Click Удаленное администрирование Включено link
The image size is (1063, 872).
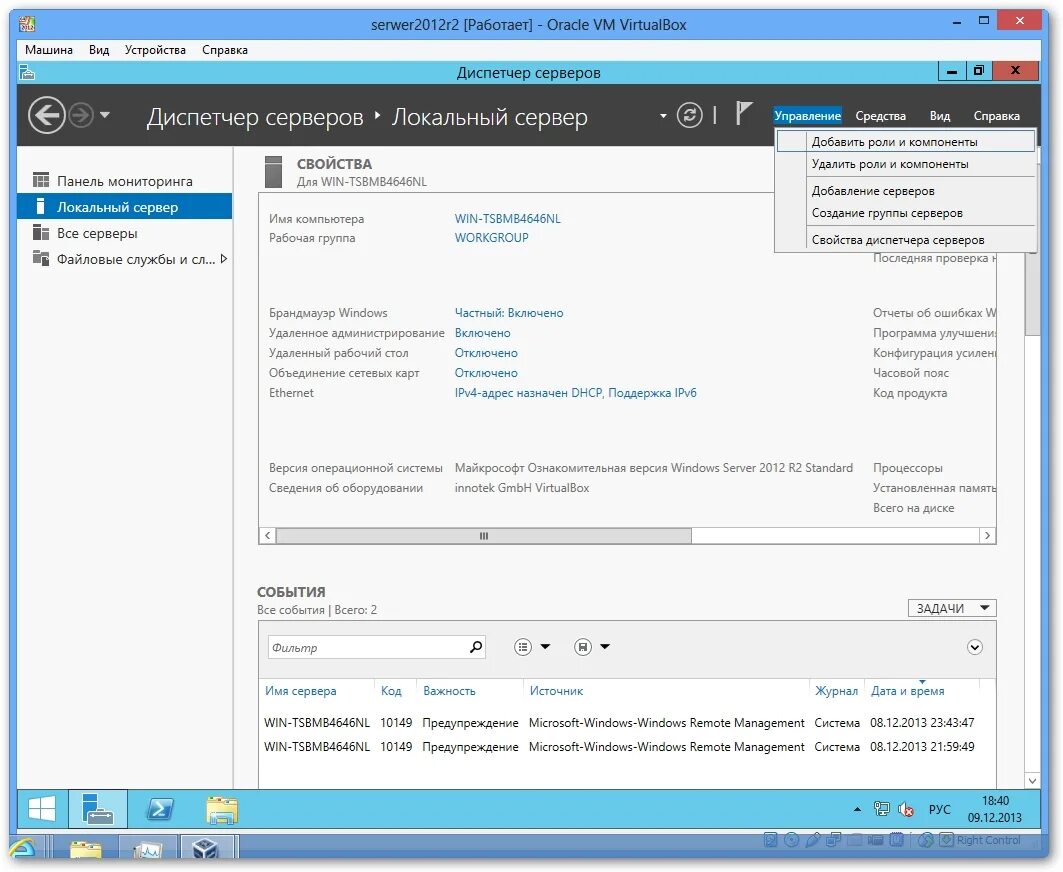(483, 333)
